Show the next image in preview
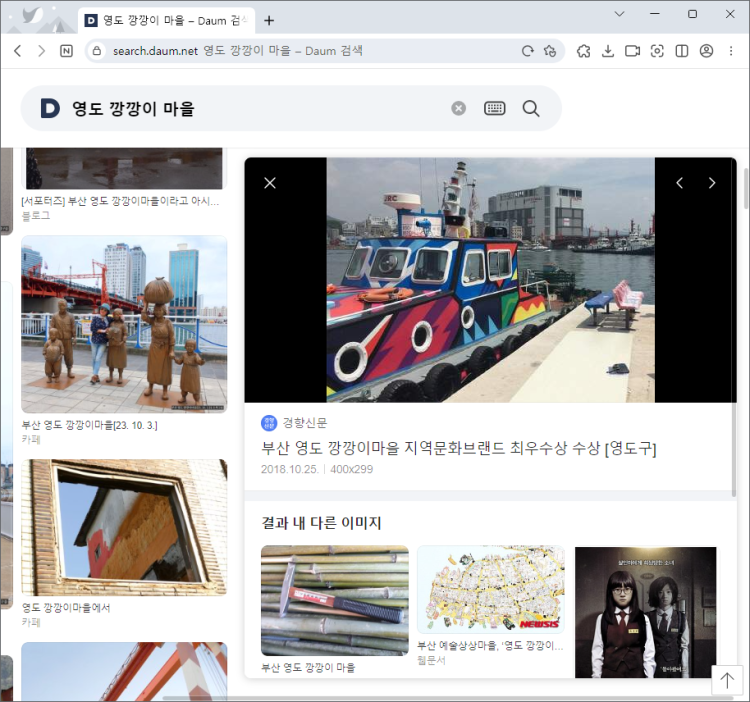The image size is (750, 702). 712,183
